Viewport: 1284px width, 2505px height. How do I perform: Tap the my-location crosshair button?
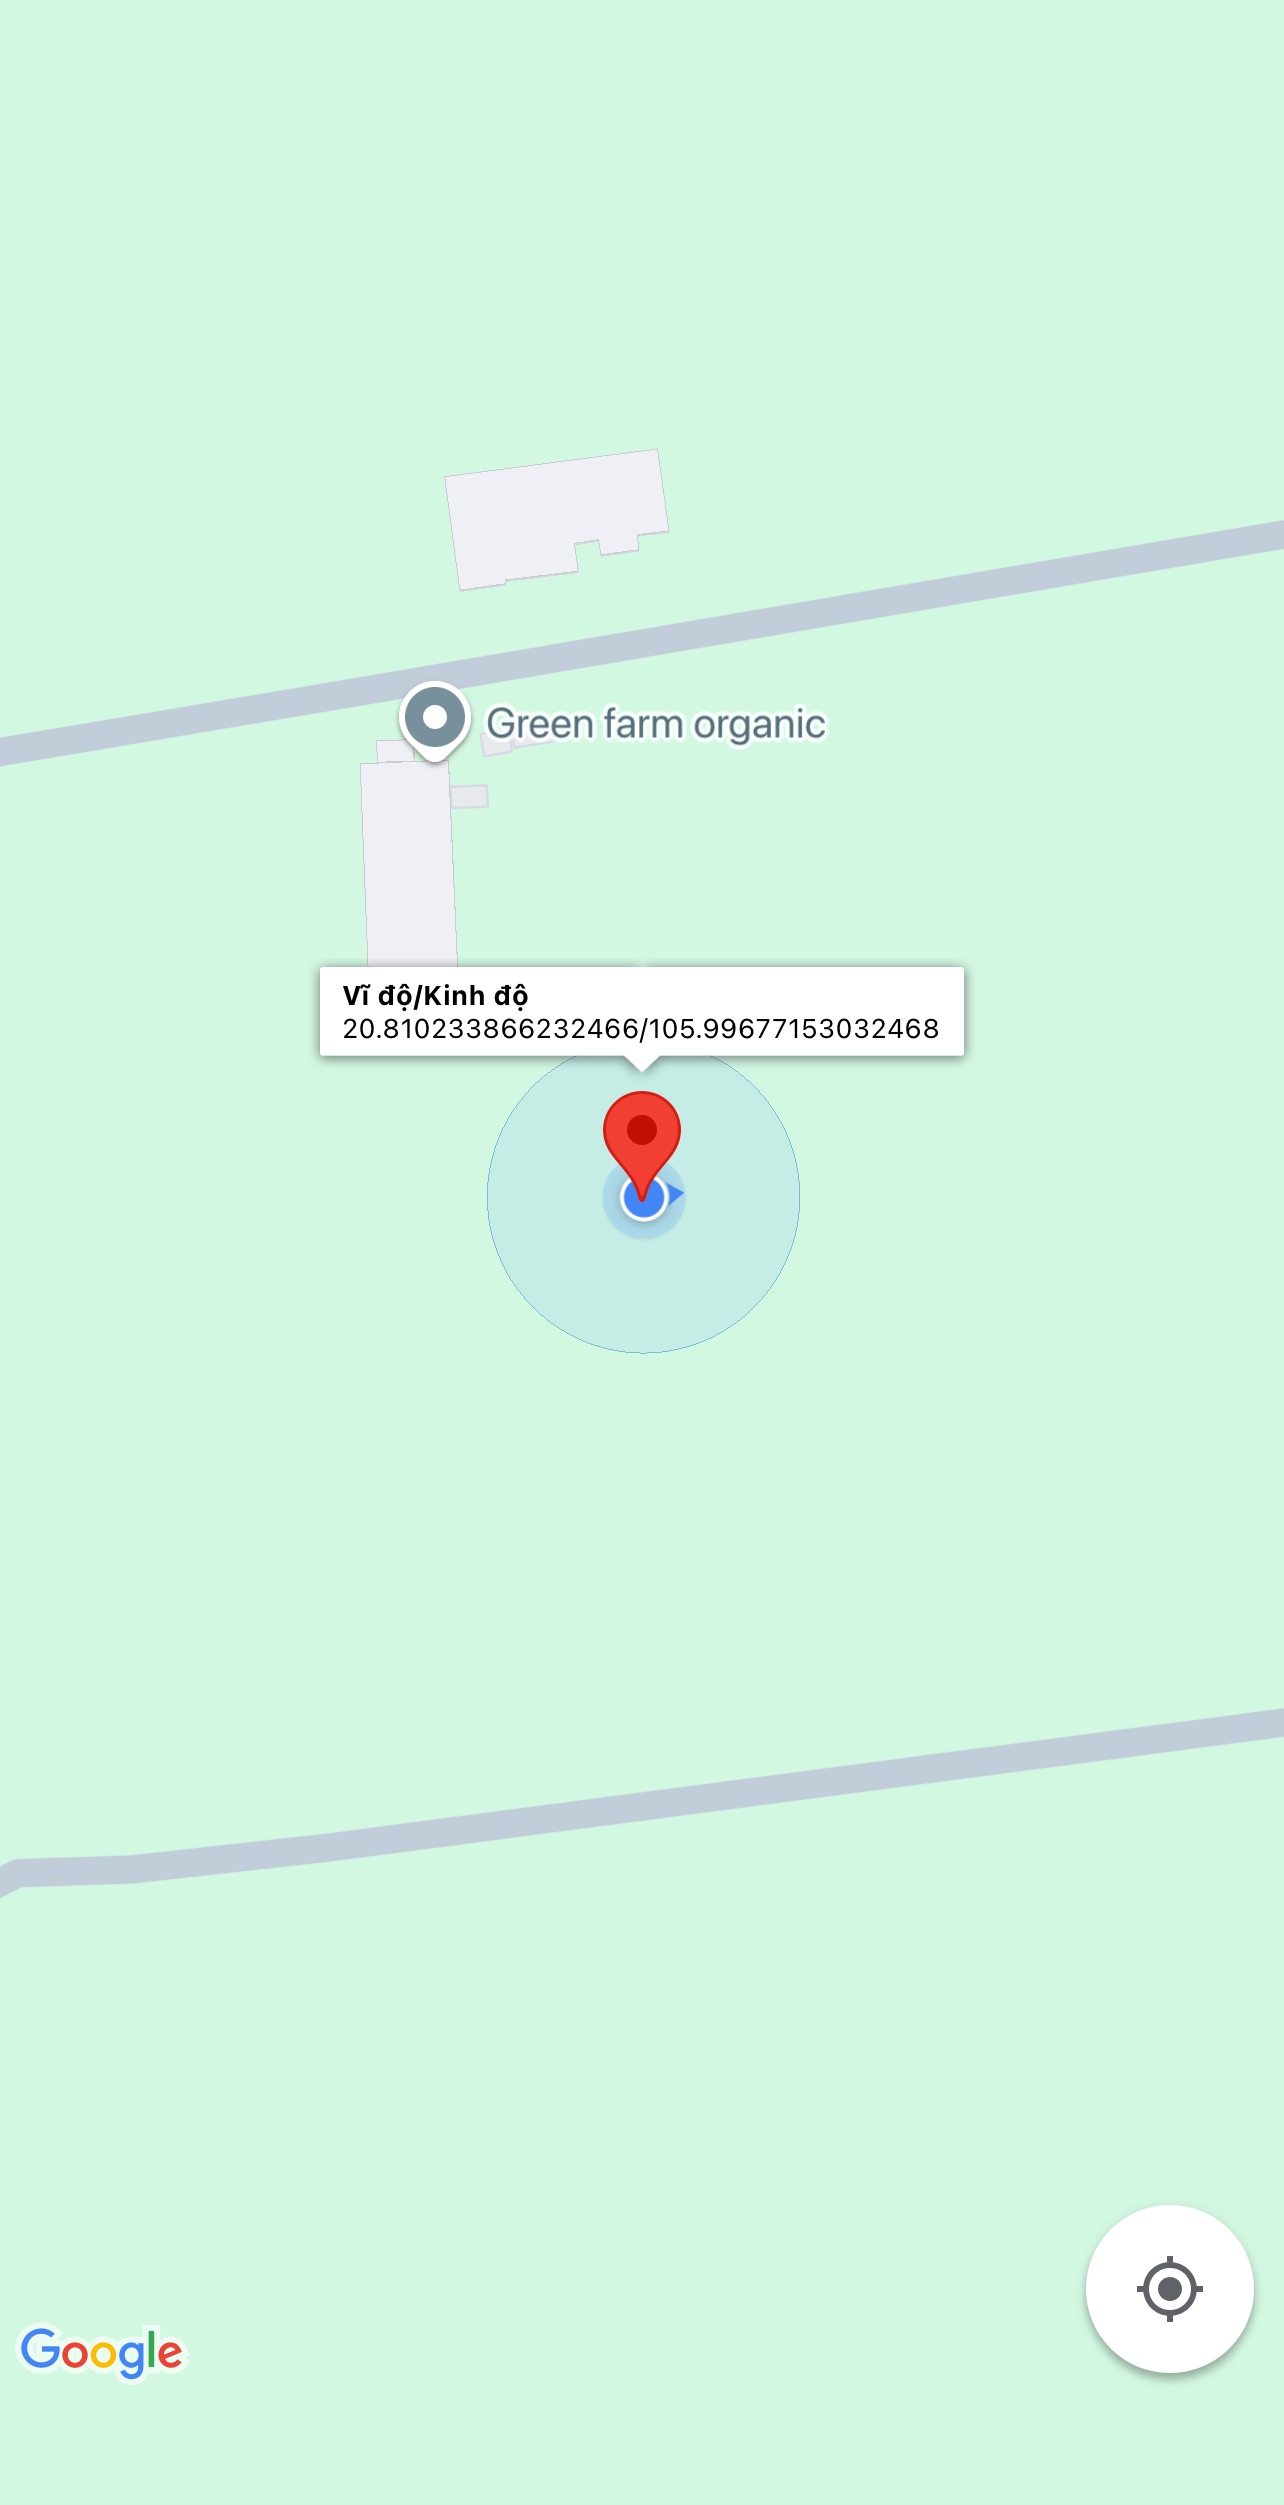pyautogui.click(x=1169, y=2288)
